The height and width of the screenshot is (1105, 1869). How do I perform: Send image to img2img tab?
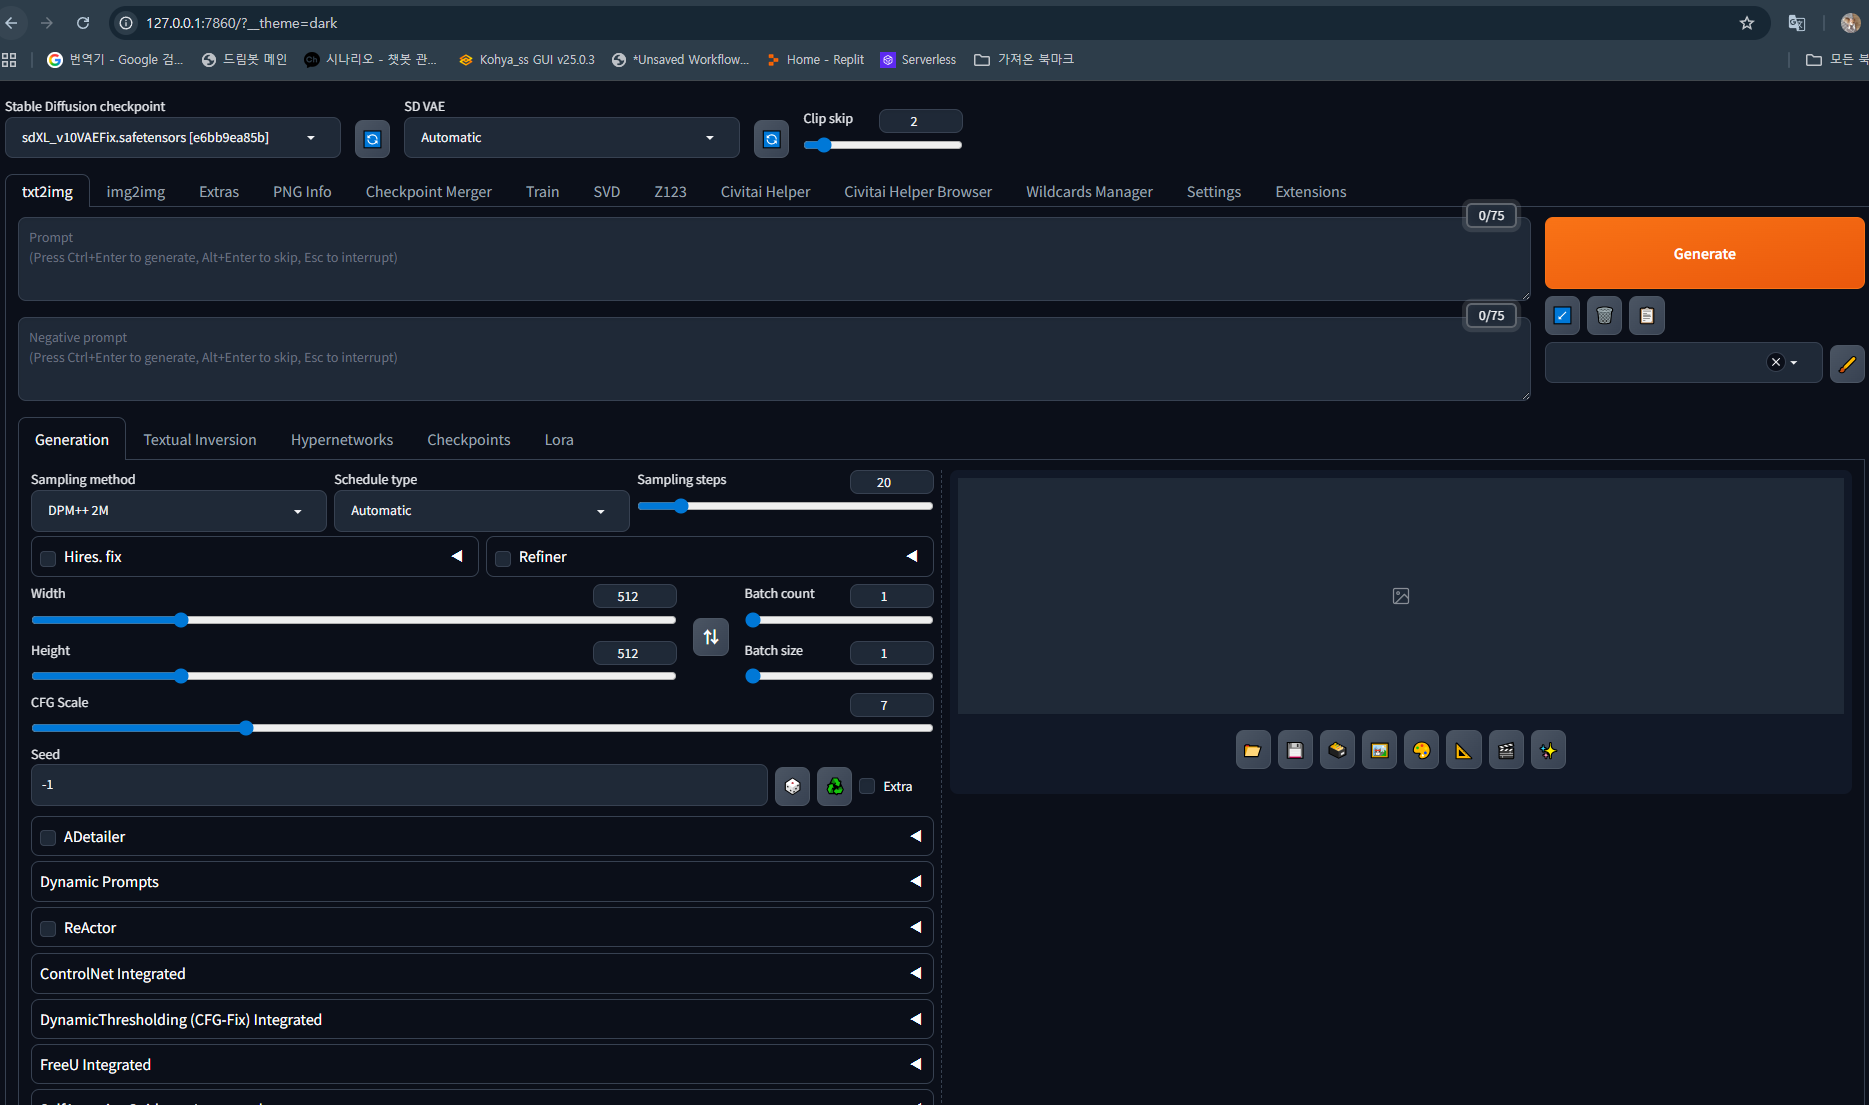click(1379, 750)
